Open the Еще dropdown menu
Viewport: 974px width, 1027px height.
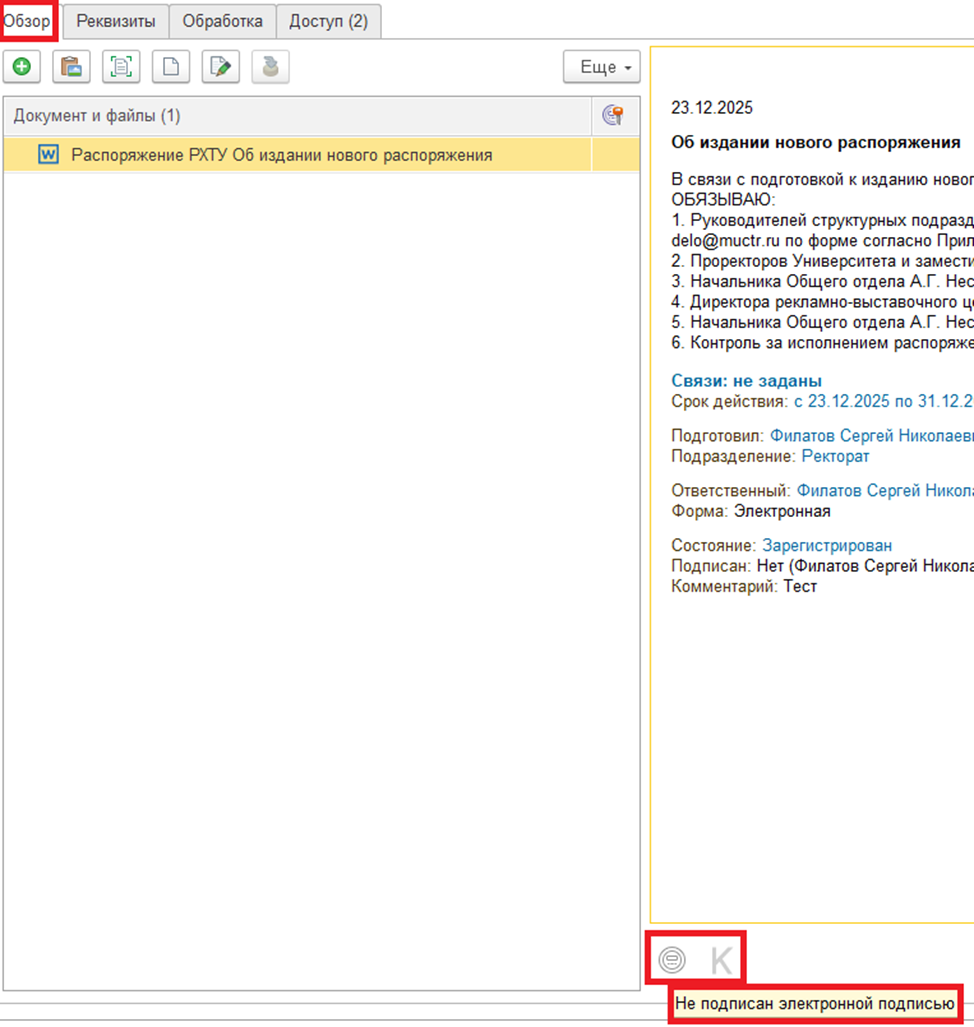pos(601,67)
